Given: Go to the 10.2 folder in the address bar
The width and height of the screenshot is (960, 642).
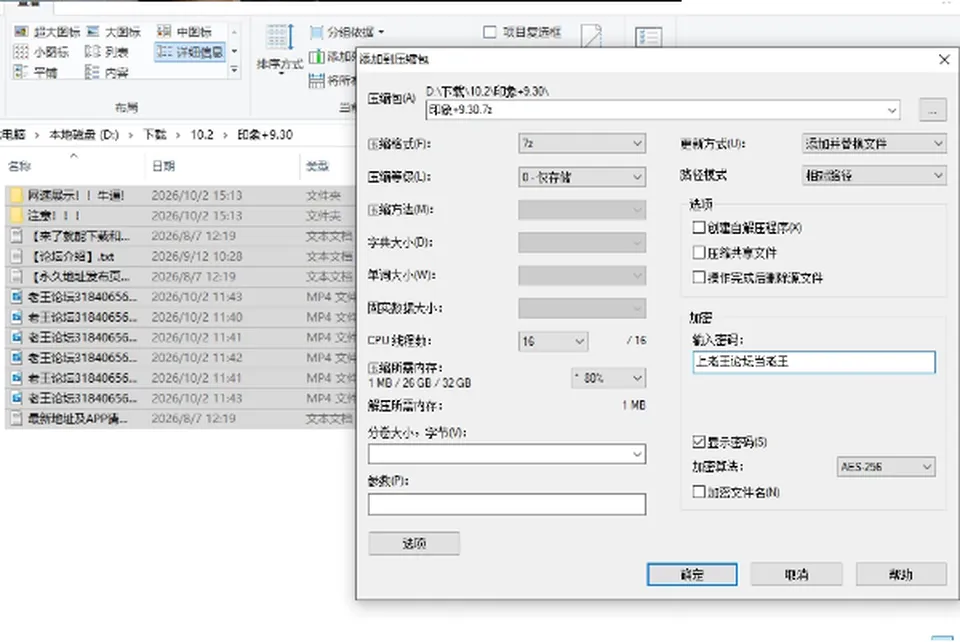Looking at the screenshot, I should [202, 135].
